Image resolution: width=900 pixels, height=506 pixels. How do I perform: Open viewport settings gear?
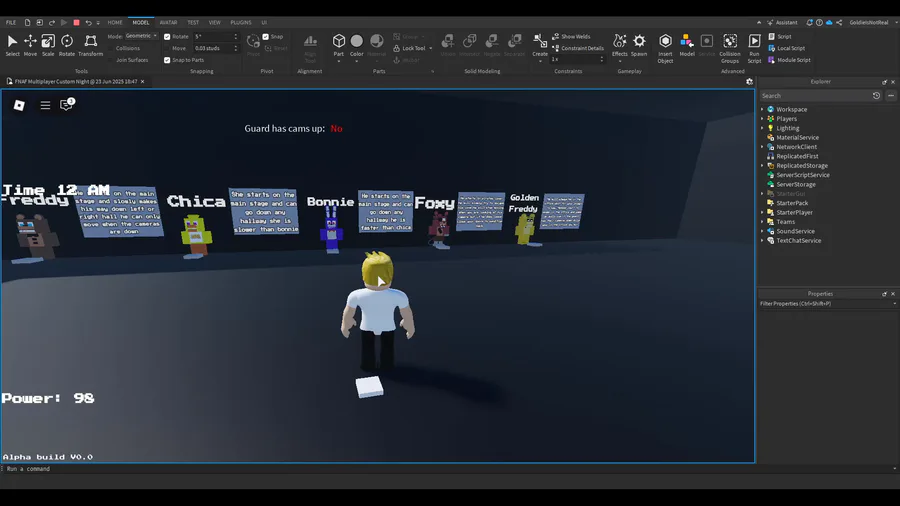coord(749,81)
